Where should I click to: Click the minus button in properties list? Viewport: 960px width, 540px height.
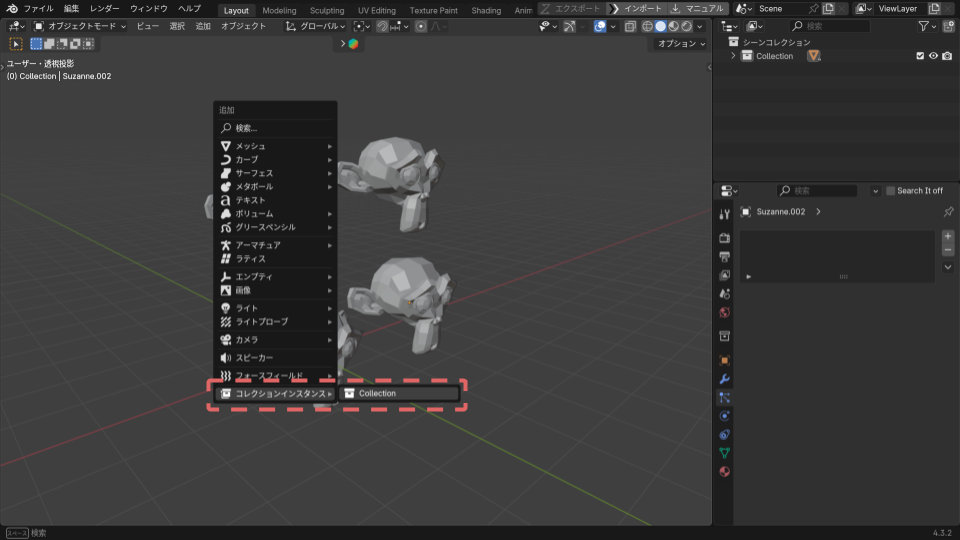tap(948, 250)
